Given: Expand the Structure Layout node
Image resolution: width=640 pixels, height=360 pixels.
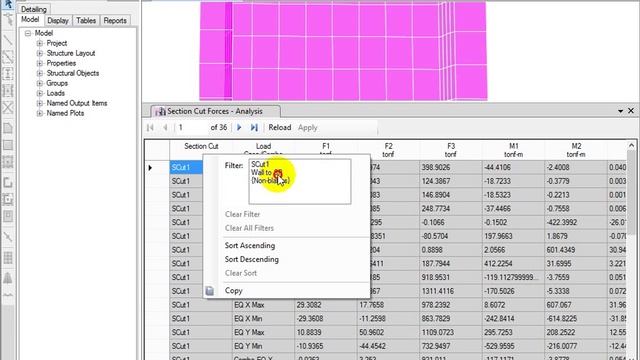Looking at the screenshot, I should pos(40,53).
